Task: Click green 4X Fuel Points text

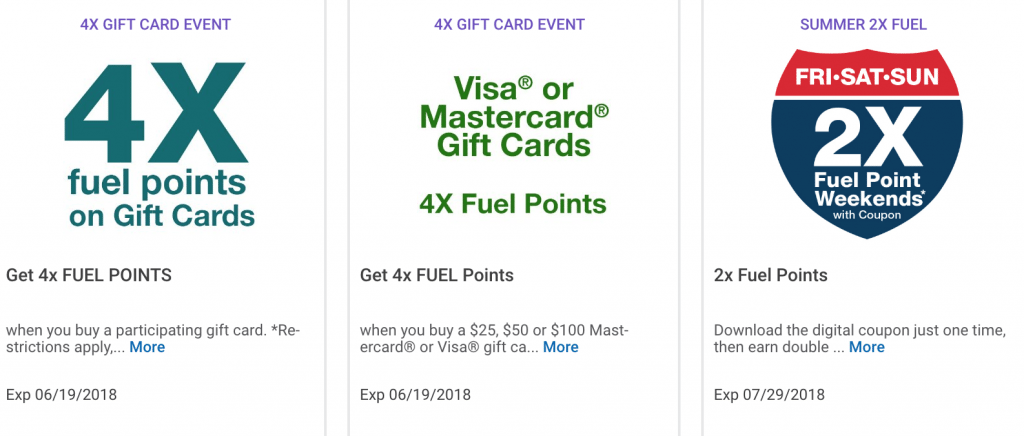Action: 513,204
